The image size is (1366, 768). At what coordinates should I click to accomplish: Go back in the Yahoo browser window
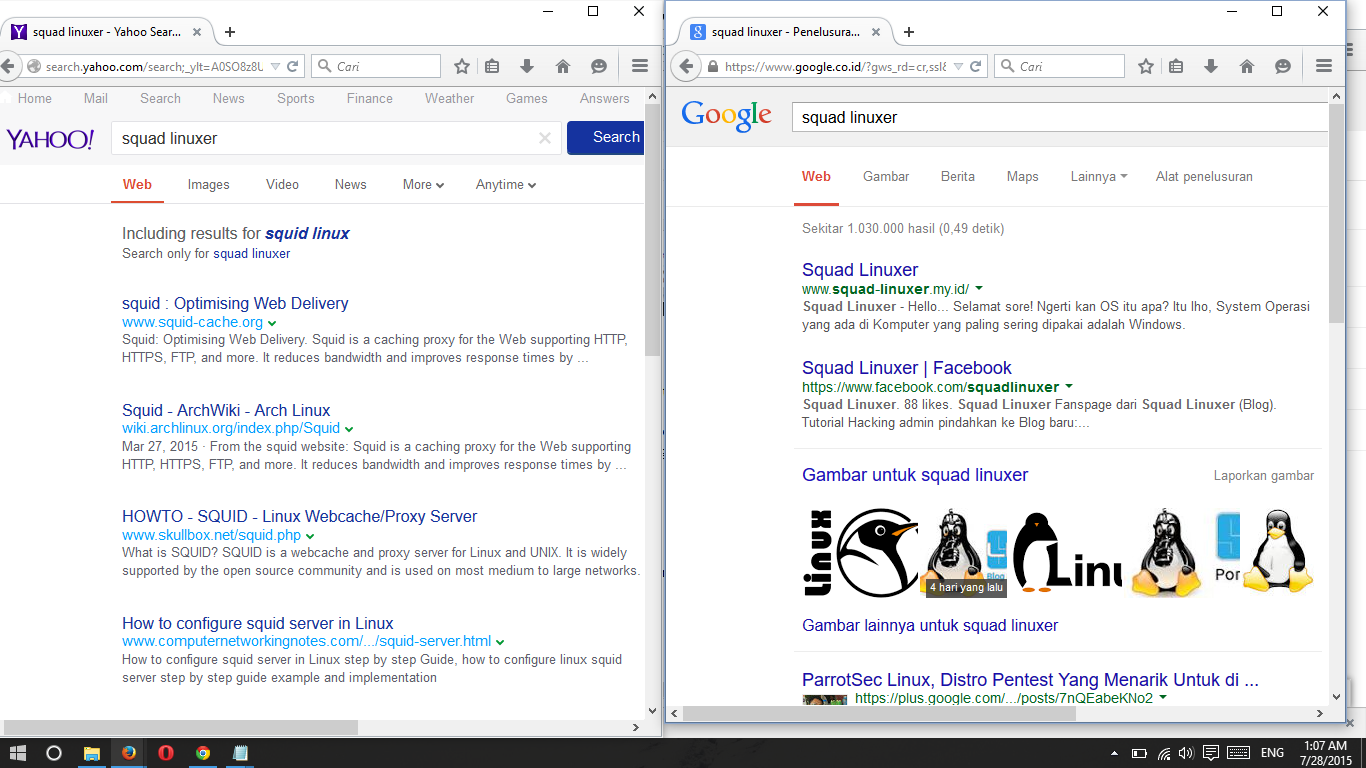click(x=8, y=67)
